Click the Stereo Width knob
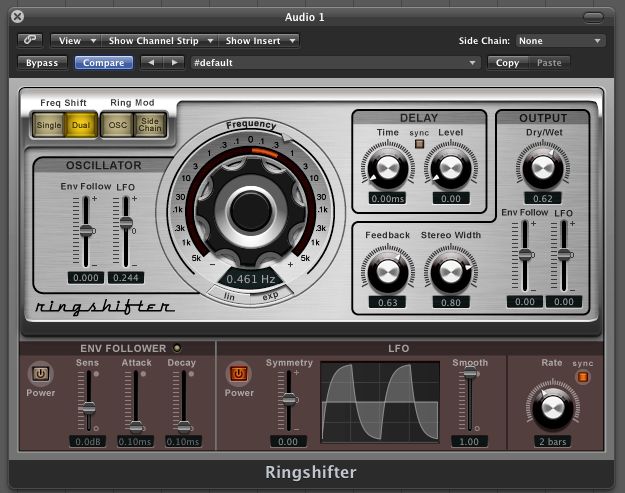The width and height of the screenshot is (625, 493). [x=451, y=273]
